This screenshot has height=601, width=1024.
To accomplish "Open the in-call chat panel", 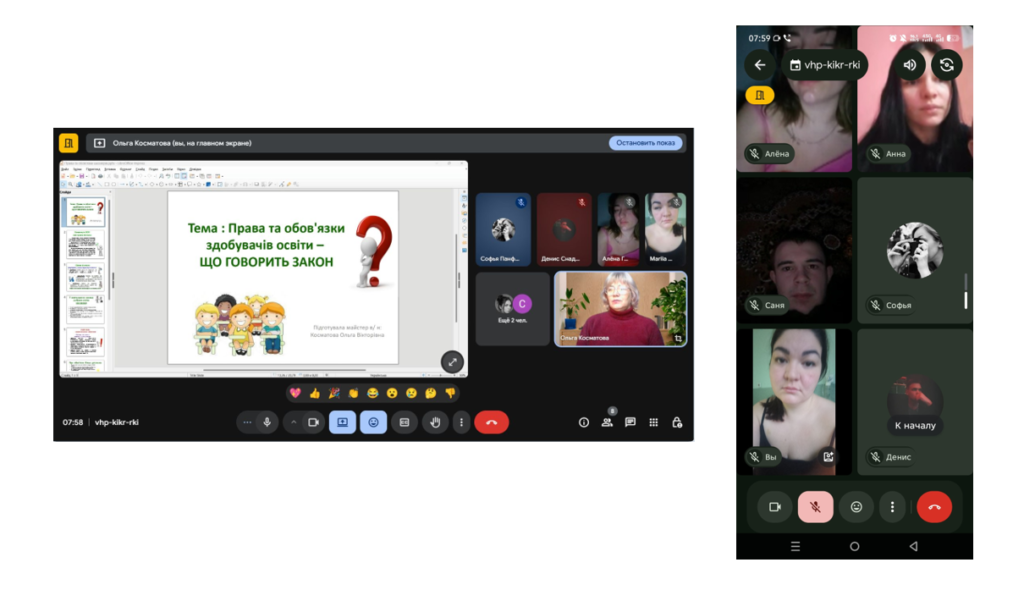I will coord(630,422).
